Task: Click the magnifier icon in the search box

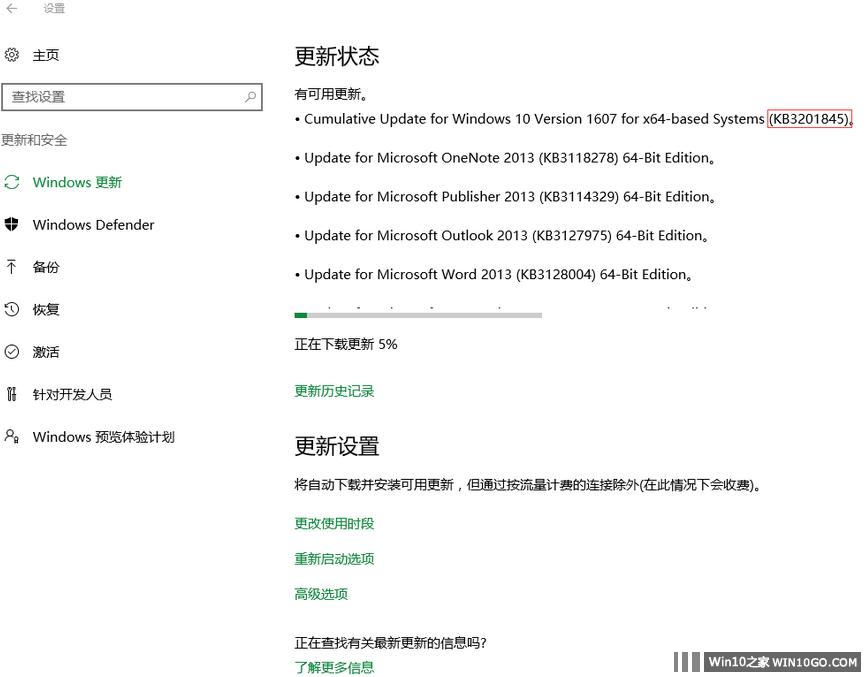Action: coord(250,97)
